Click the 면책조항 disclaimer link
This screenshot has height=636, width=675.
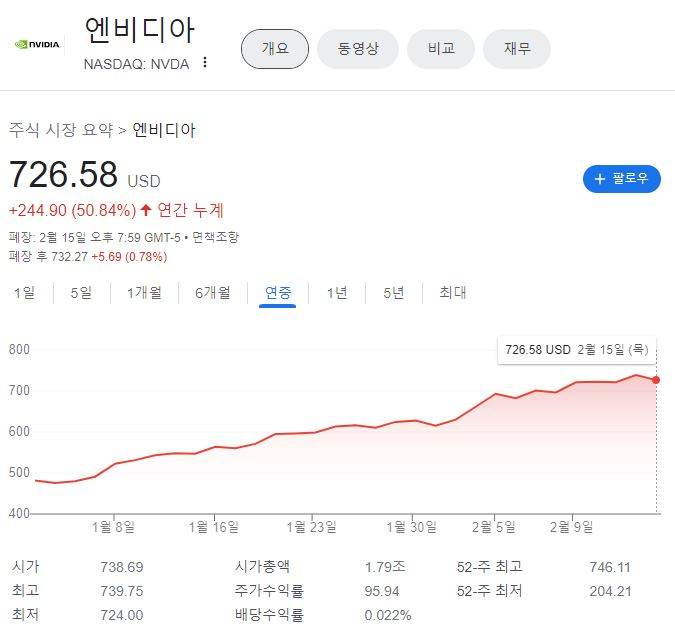click(215, 237)
